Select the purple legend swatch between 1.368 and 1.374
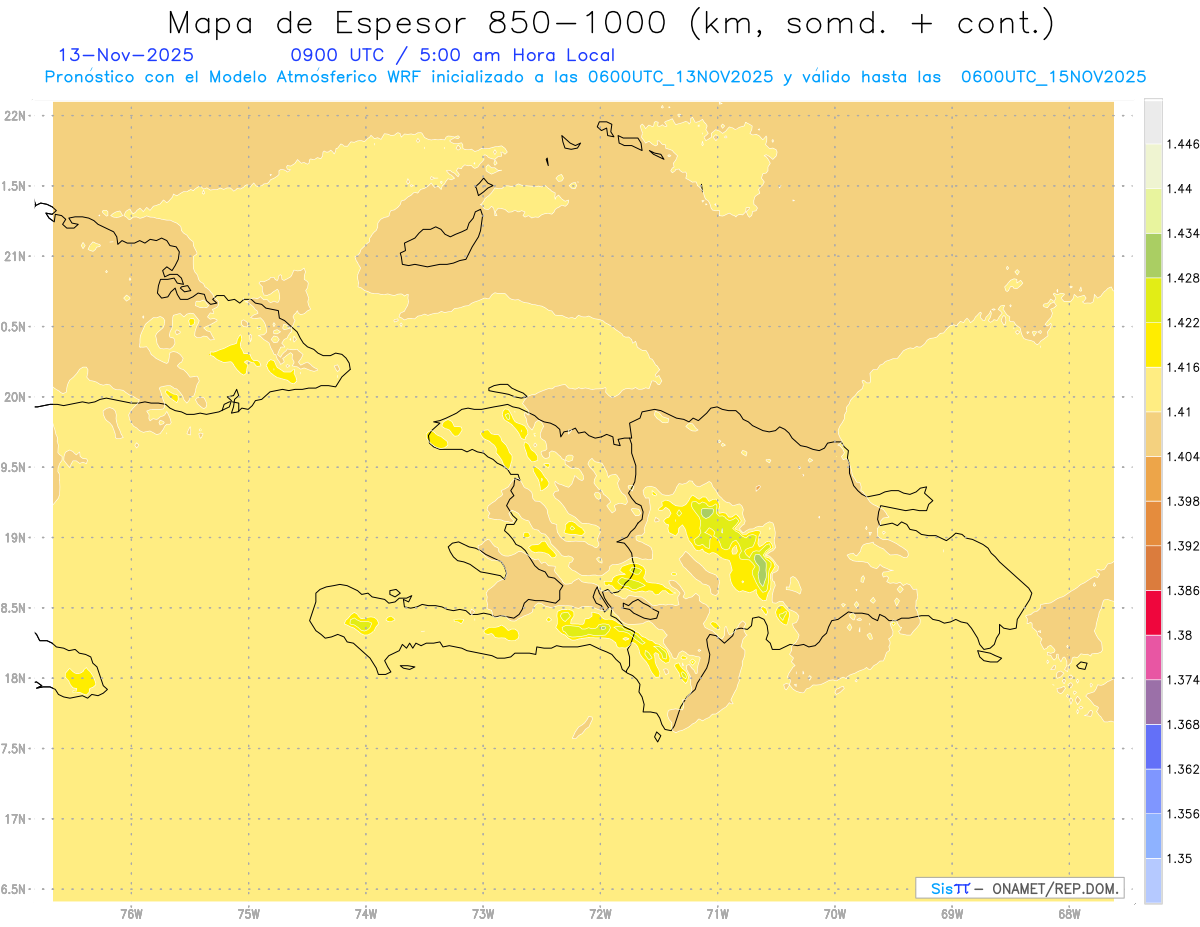Viewport: 1200px width, 927px height. 1153,702
